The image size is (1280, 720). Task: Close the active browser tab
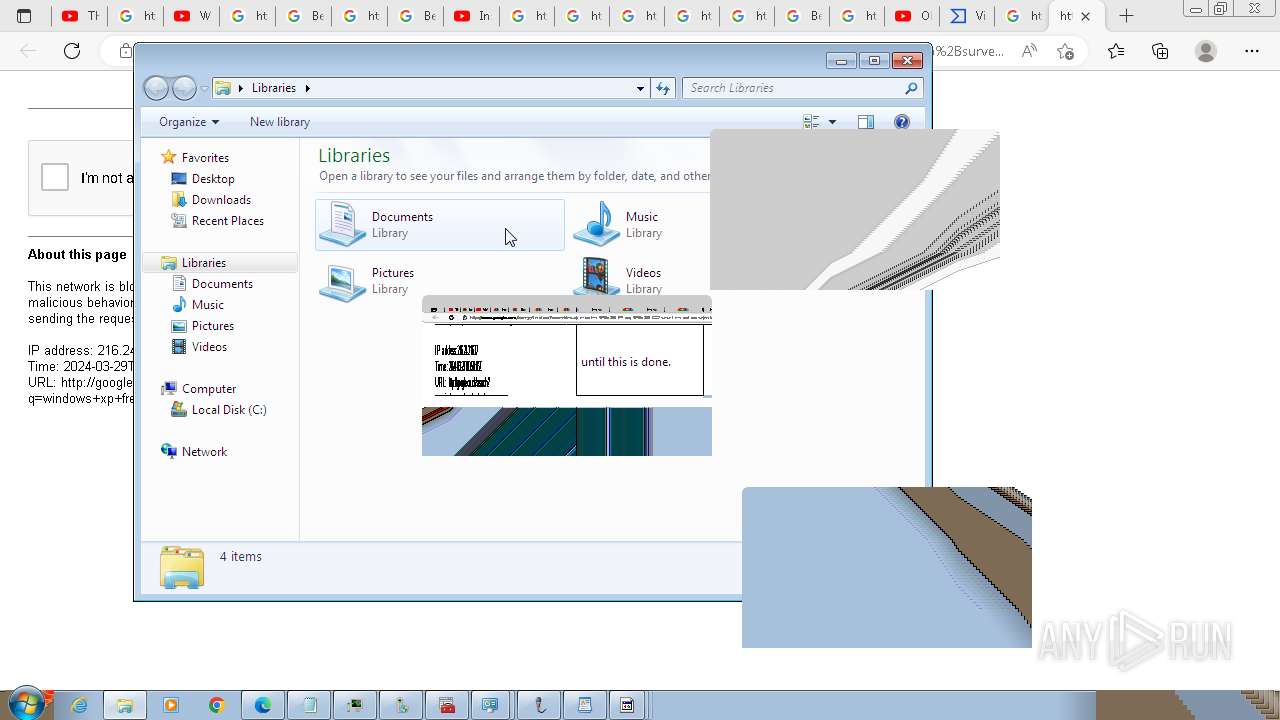tap(1085, 16)
